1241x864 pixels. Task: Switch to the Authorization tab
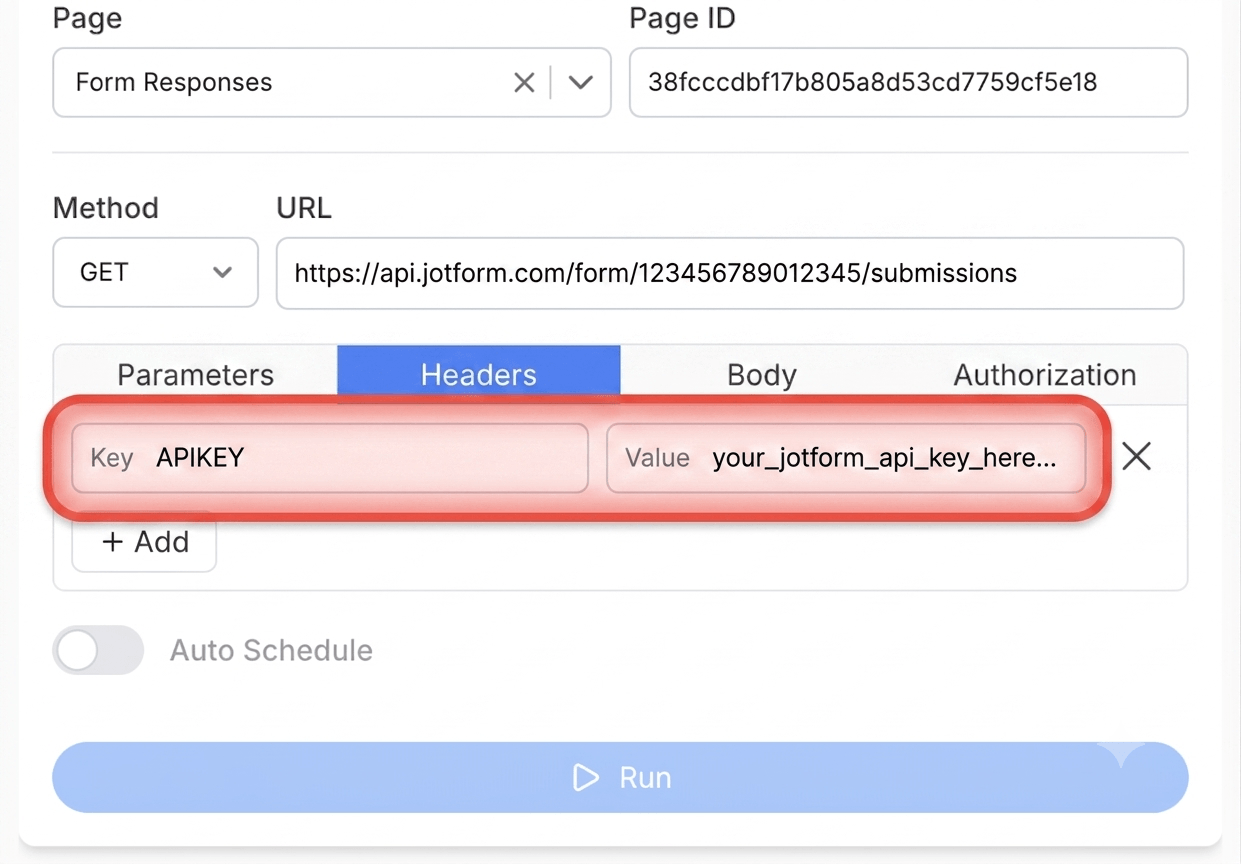(1045, 375)
